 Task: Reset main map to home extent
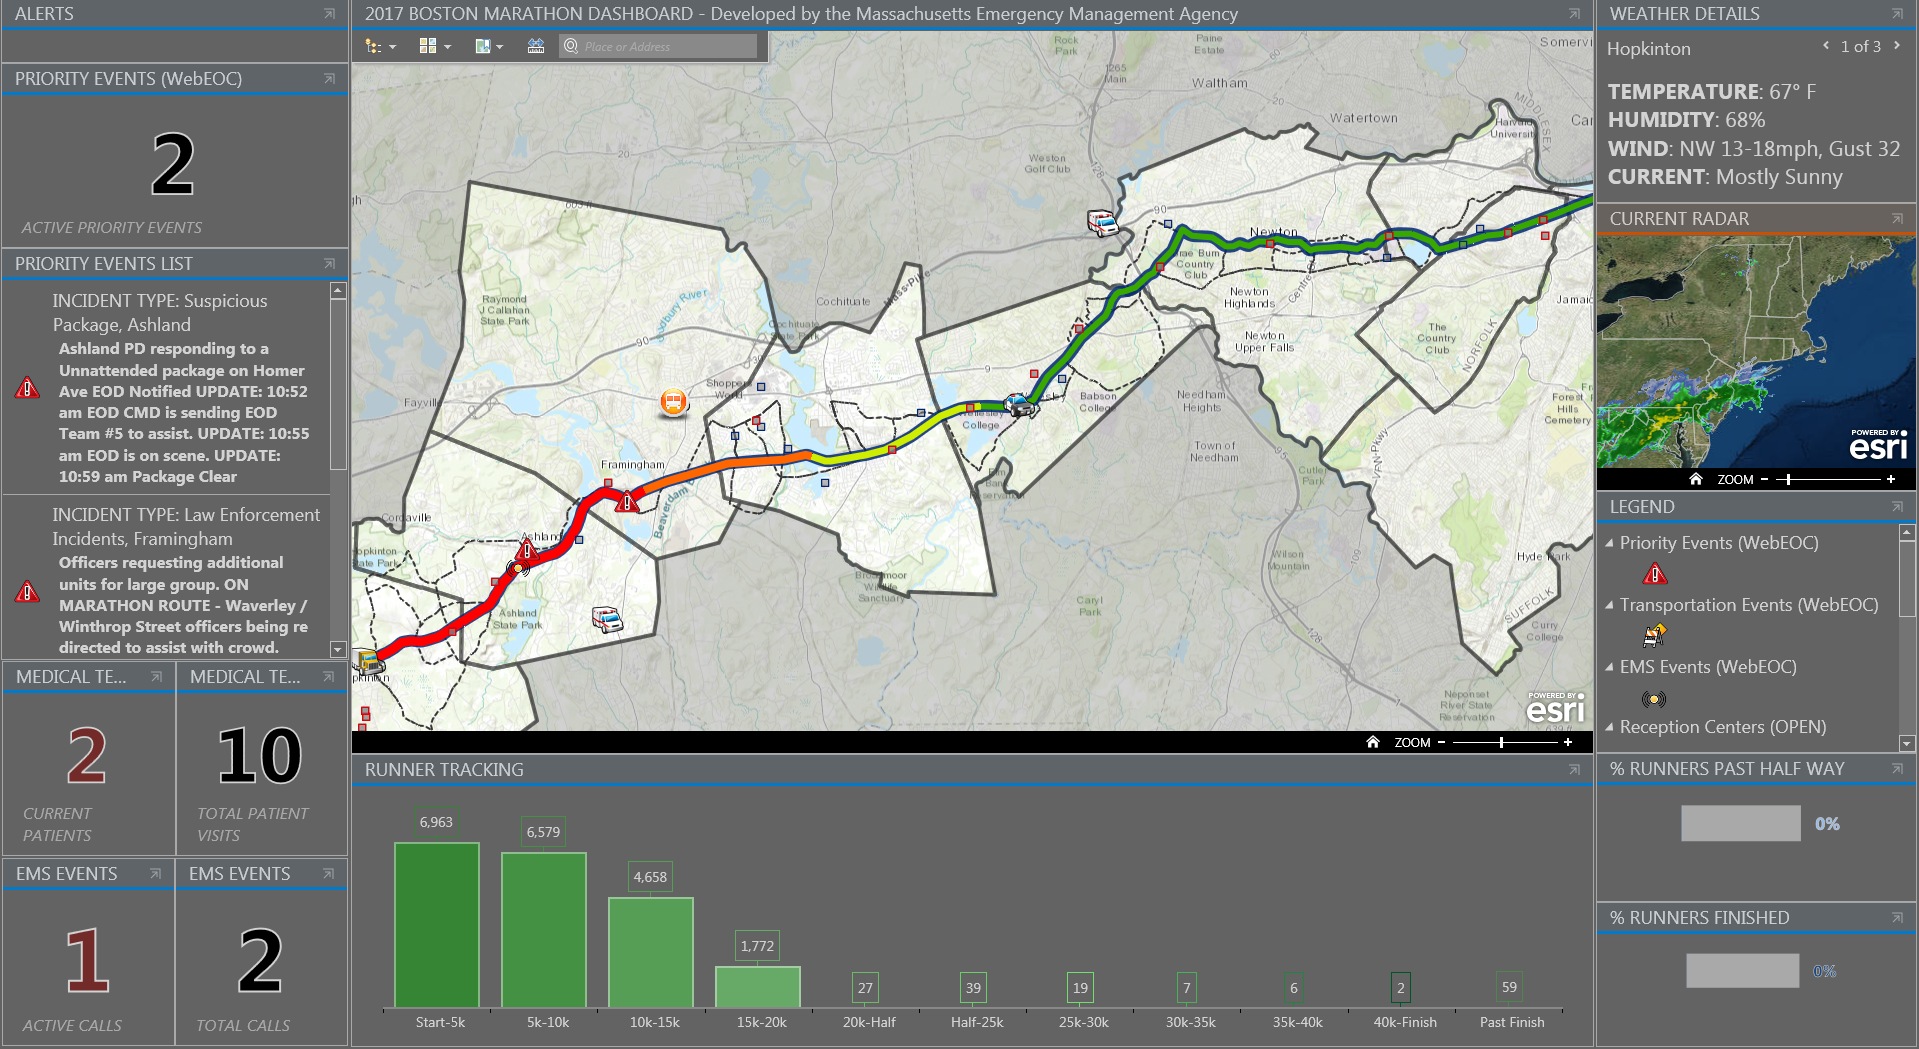point(1373,742)
